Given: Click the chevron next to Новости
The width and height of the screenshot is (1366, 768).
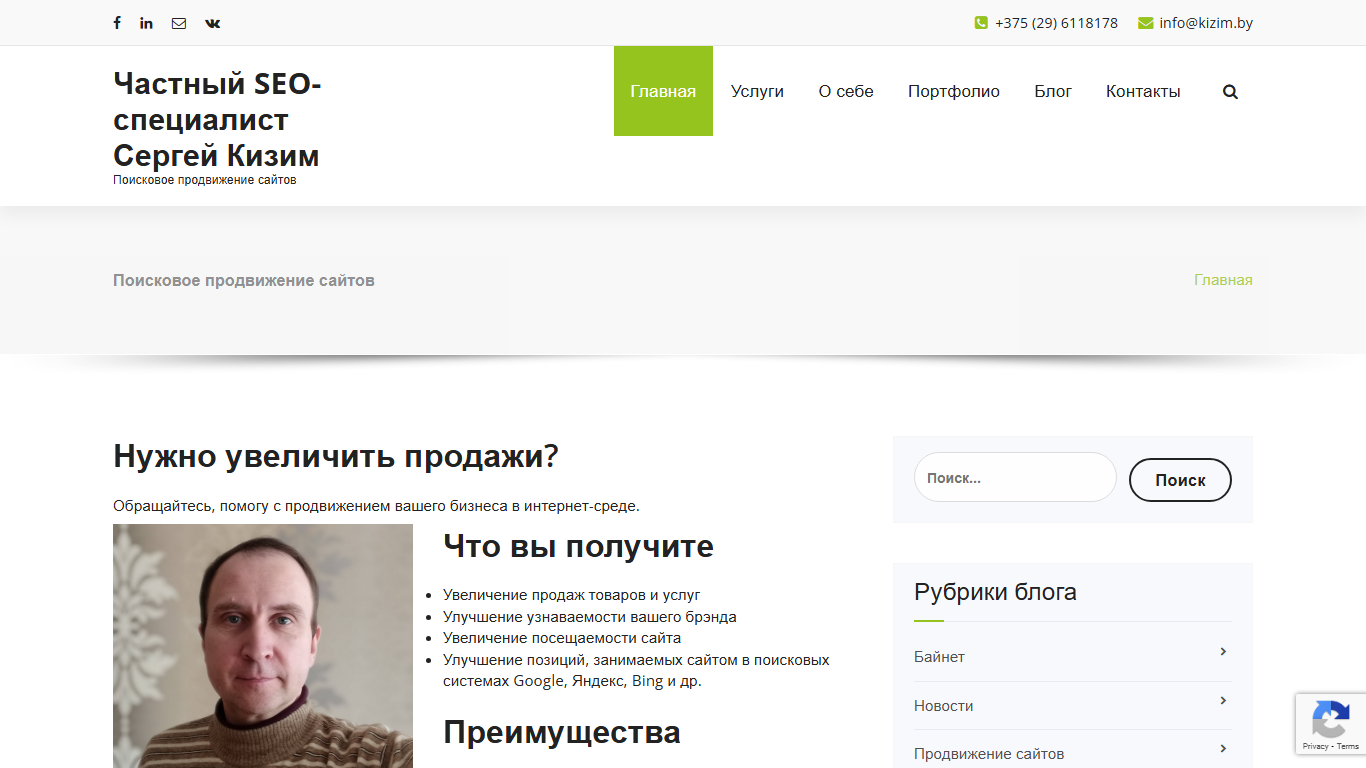Looking at the screenshot, I should (1223, 701).
